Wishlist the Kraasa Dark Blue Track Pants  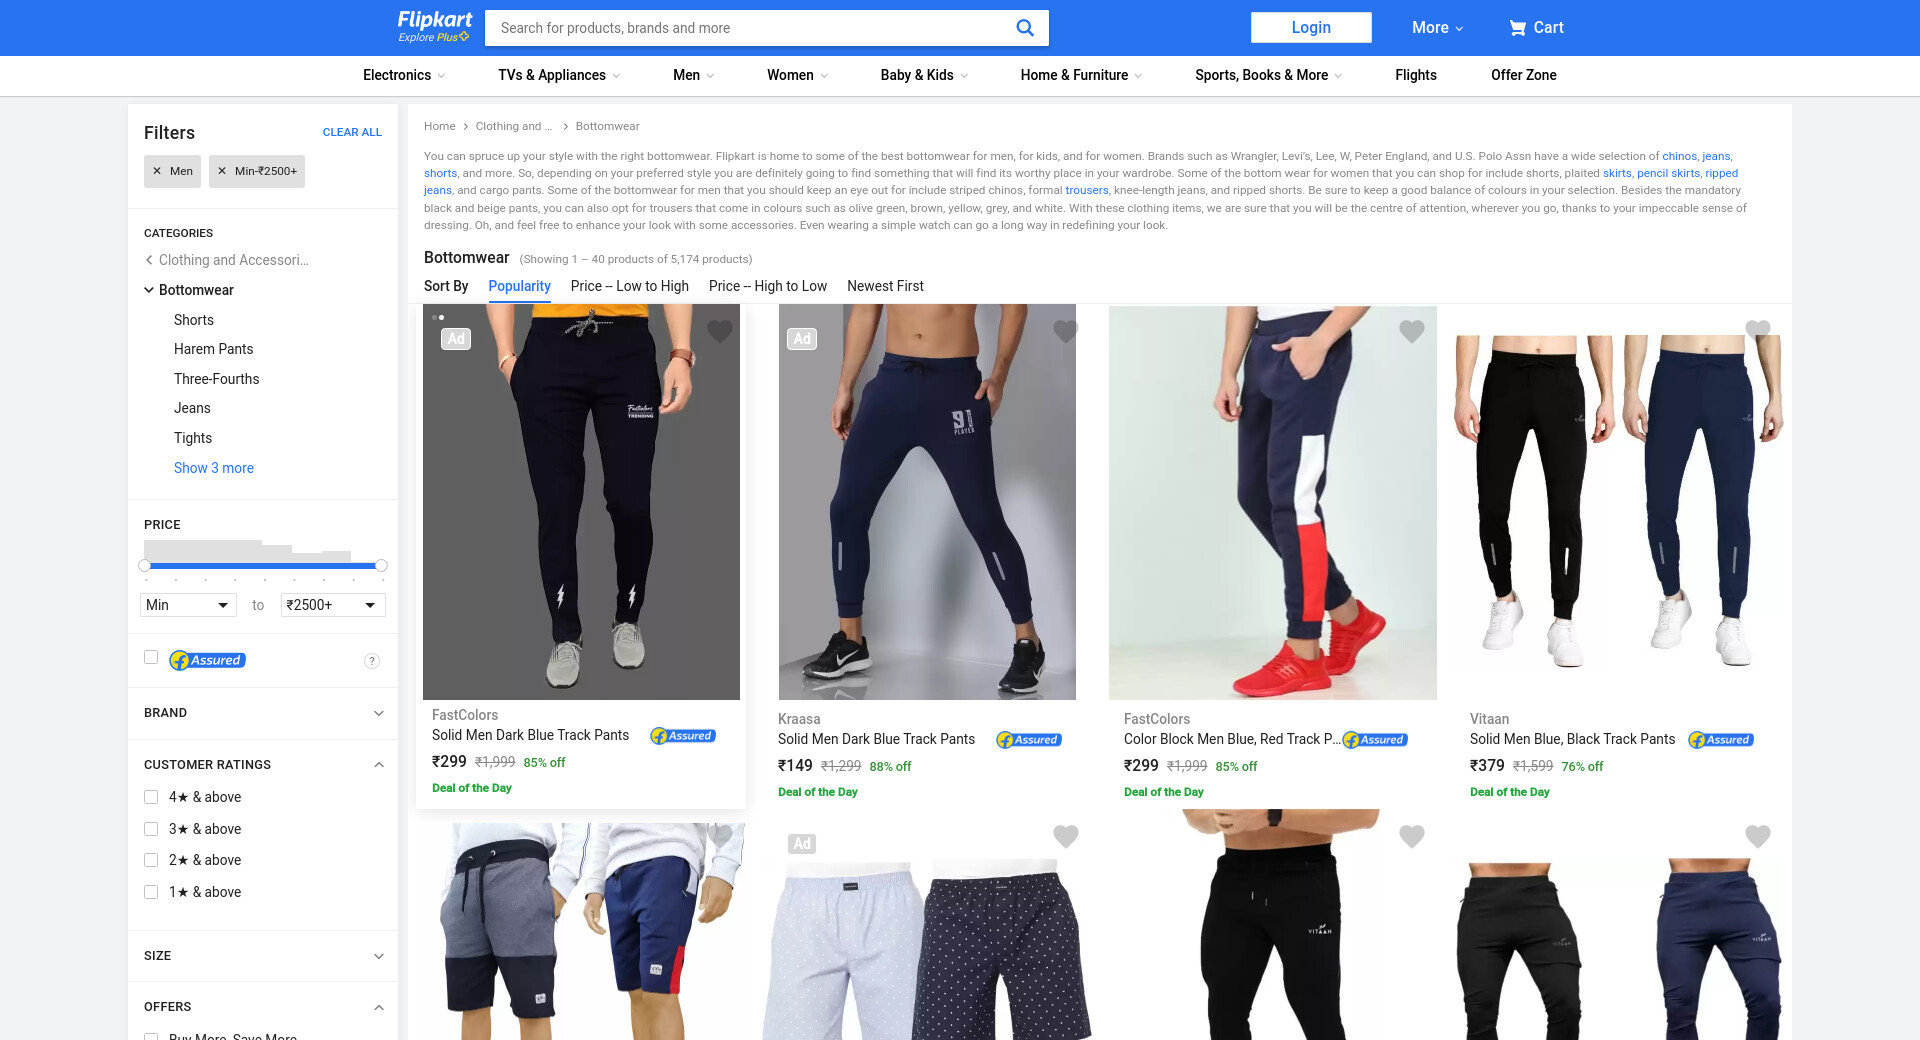click(x=1066, y=331)
